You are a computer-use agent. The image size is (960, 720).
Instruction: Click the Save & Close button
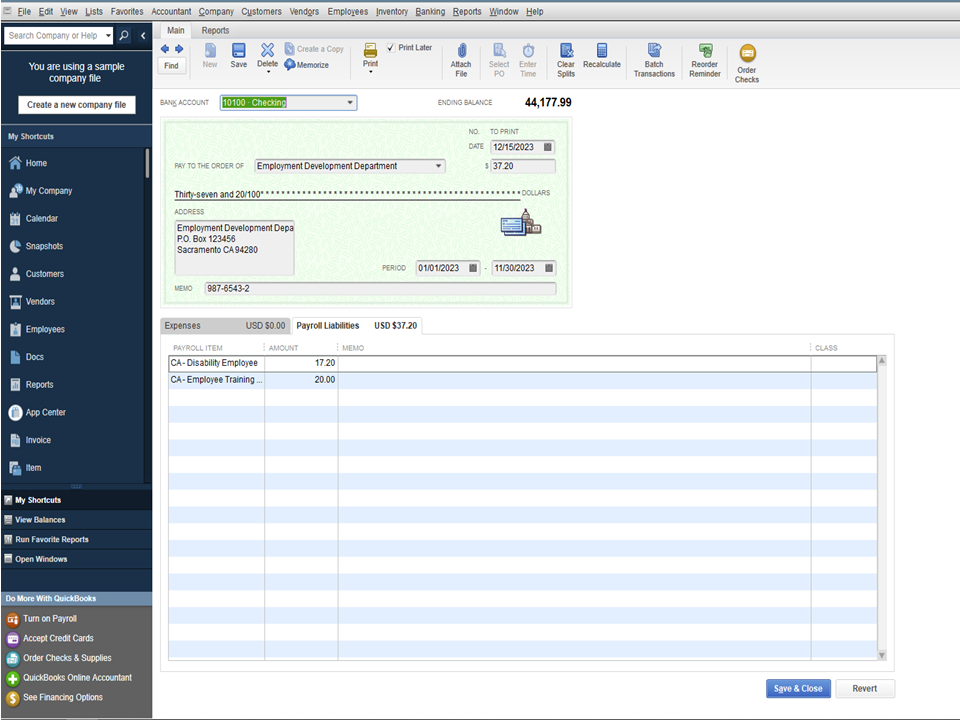click(798, 689)
